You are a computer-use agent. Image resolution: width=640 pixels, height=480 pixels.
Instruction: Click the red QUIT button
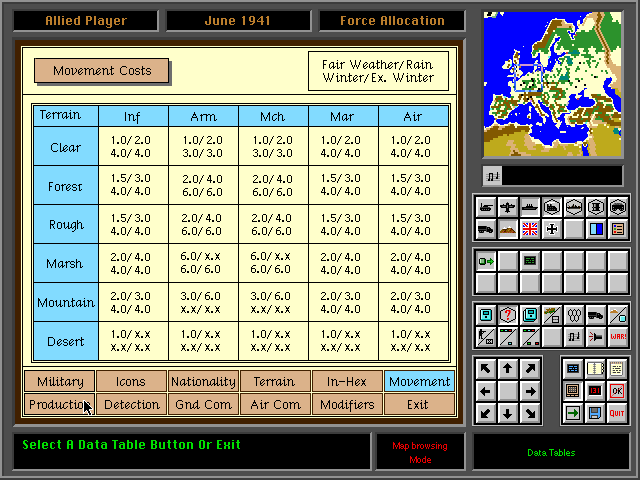coord(617,413)
